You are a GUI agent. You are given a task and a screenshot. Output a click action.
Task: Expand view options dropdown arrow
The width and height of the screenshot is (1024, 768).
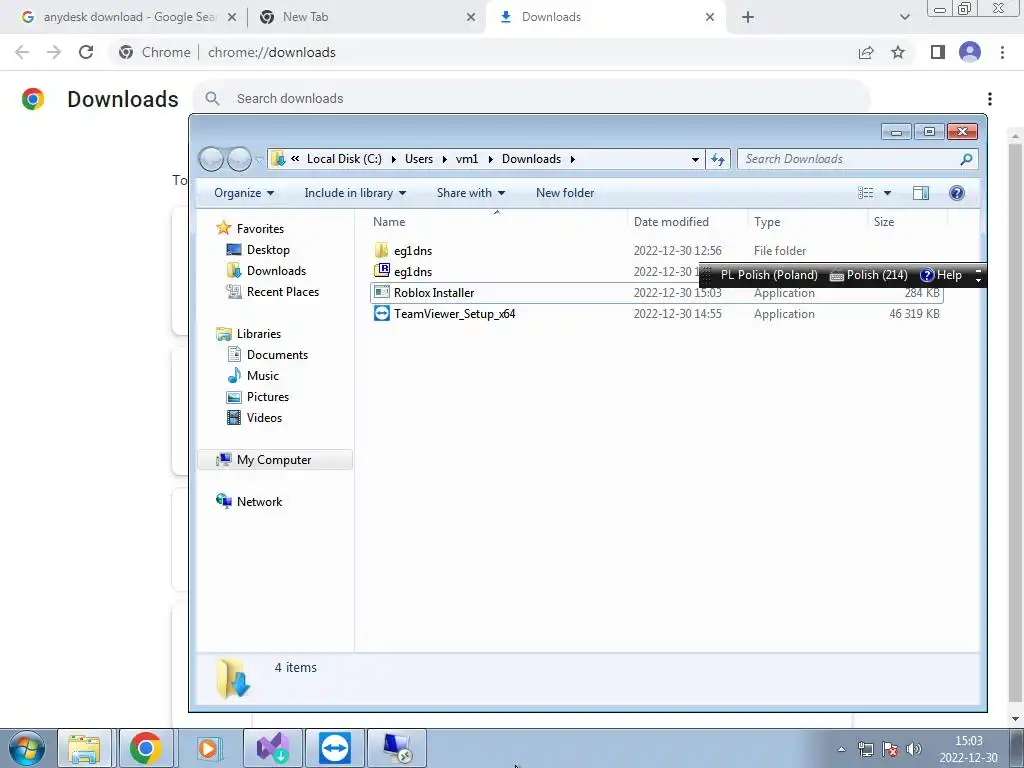click(x=887, y=193)
